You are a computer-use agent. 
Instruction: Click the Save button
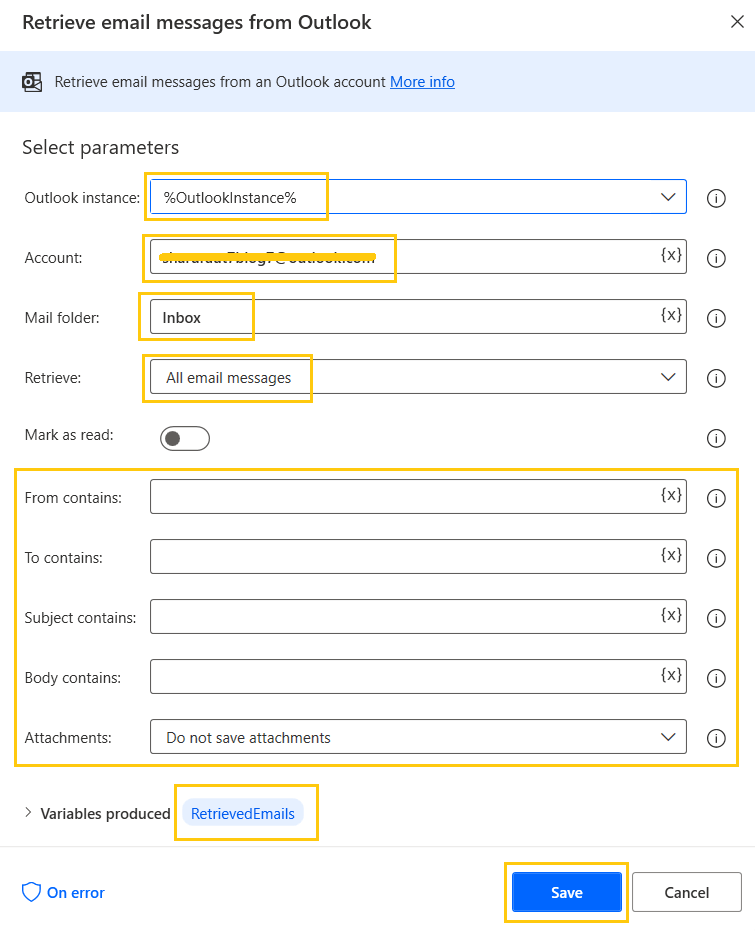click(566, 892)
